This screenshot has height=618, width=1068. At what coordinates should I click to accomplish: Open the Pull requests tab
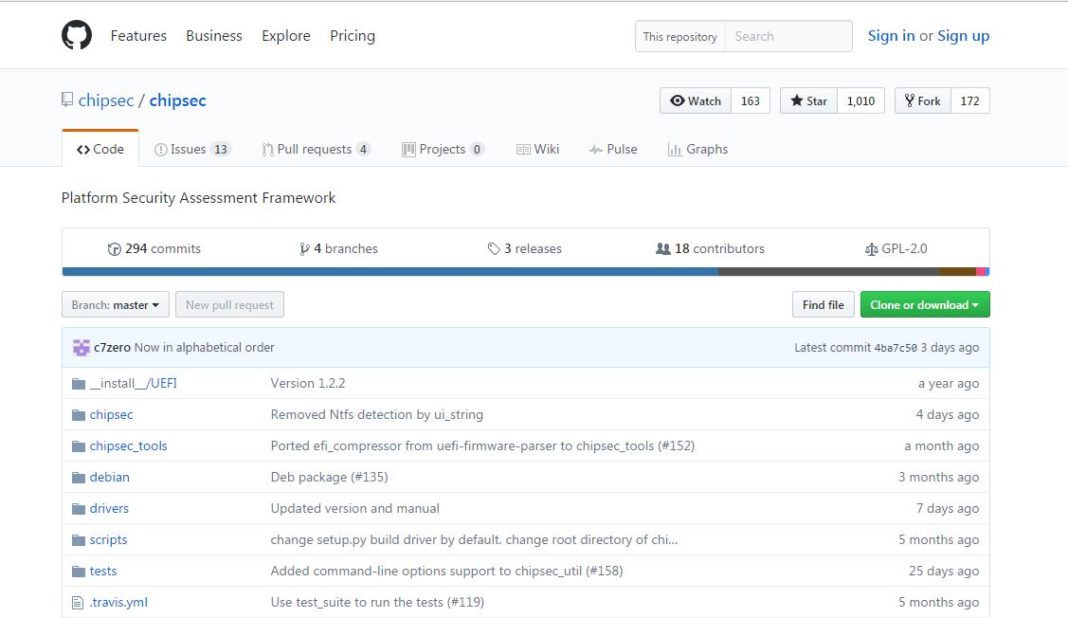pos(317,149)
